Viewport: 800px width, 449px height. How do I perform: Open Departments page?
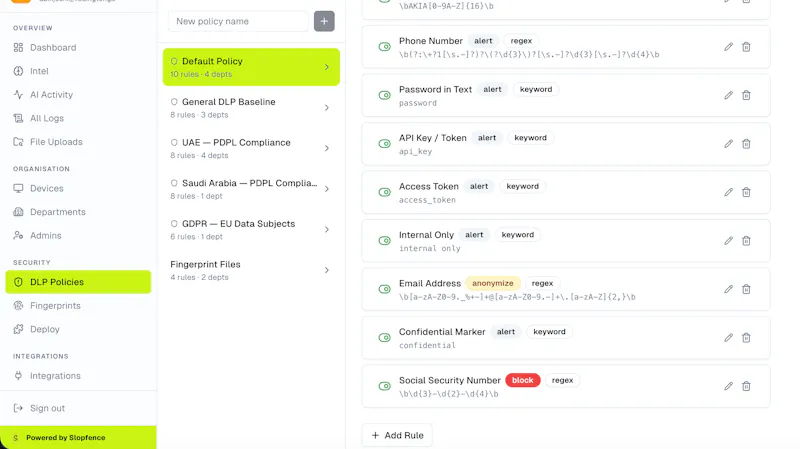point(78,212)
